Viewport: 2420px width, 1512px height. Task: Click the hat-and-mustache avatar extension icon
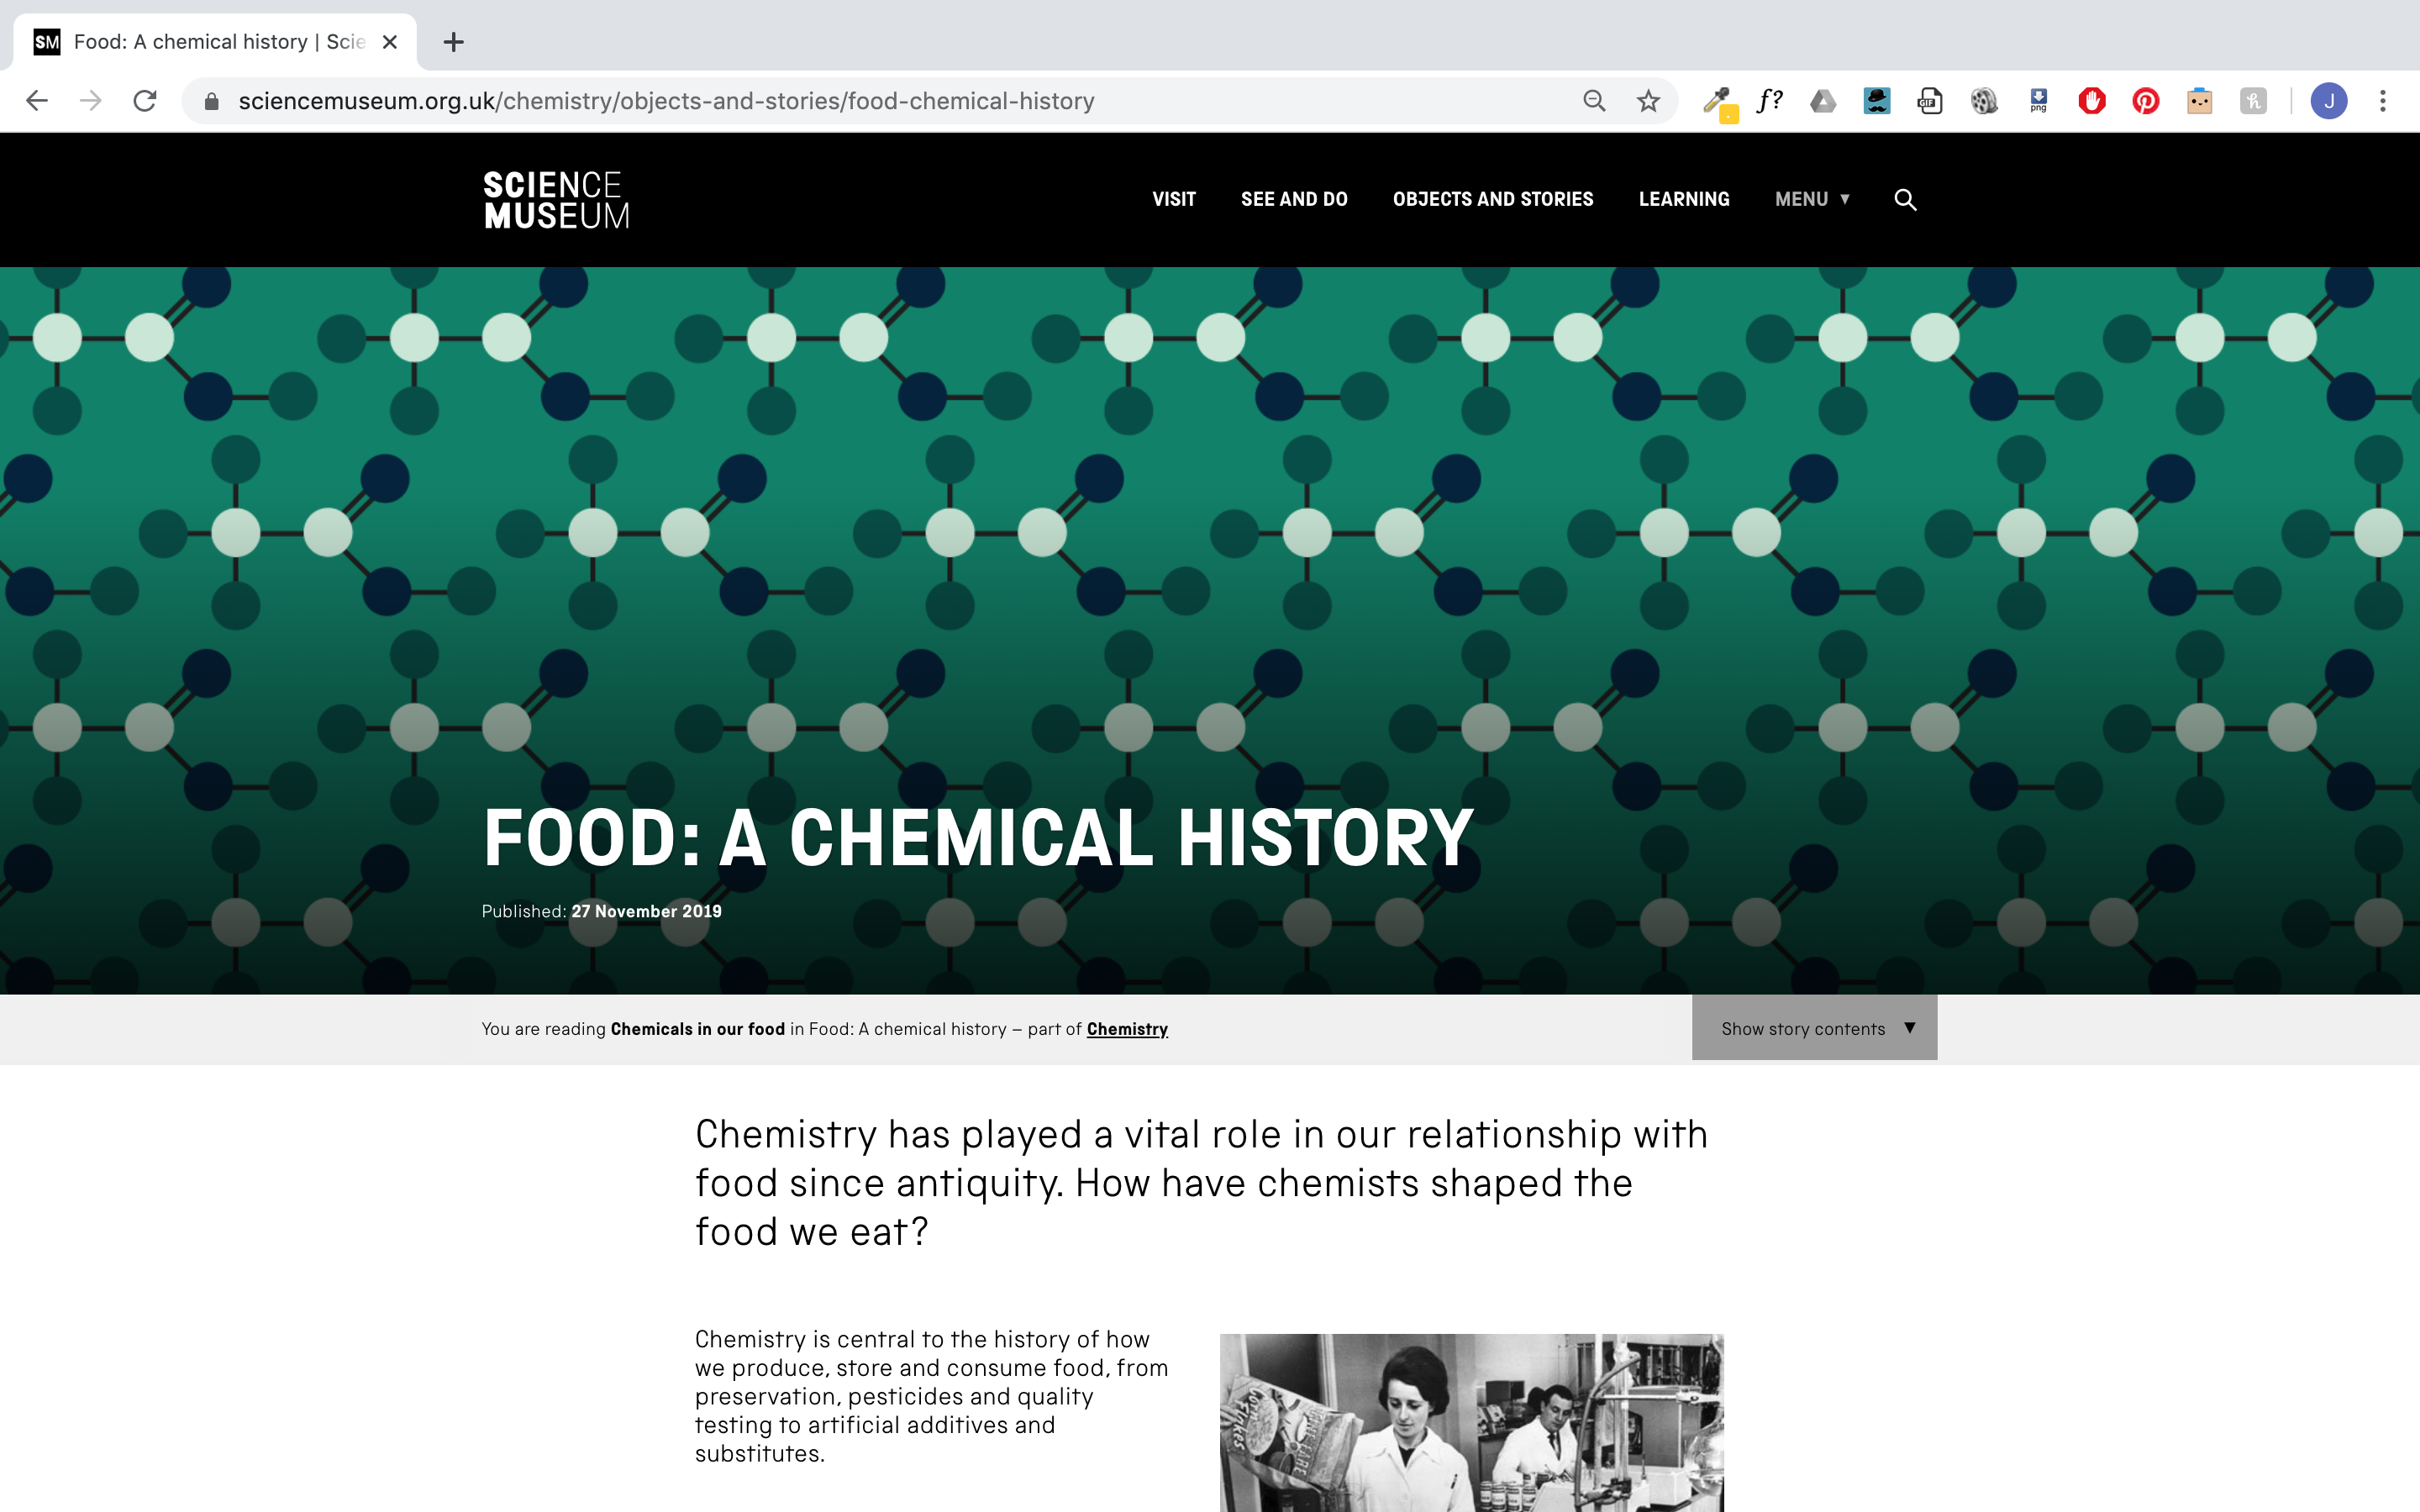click(x=1876, y=101)
